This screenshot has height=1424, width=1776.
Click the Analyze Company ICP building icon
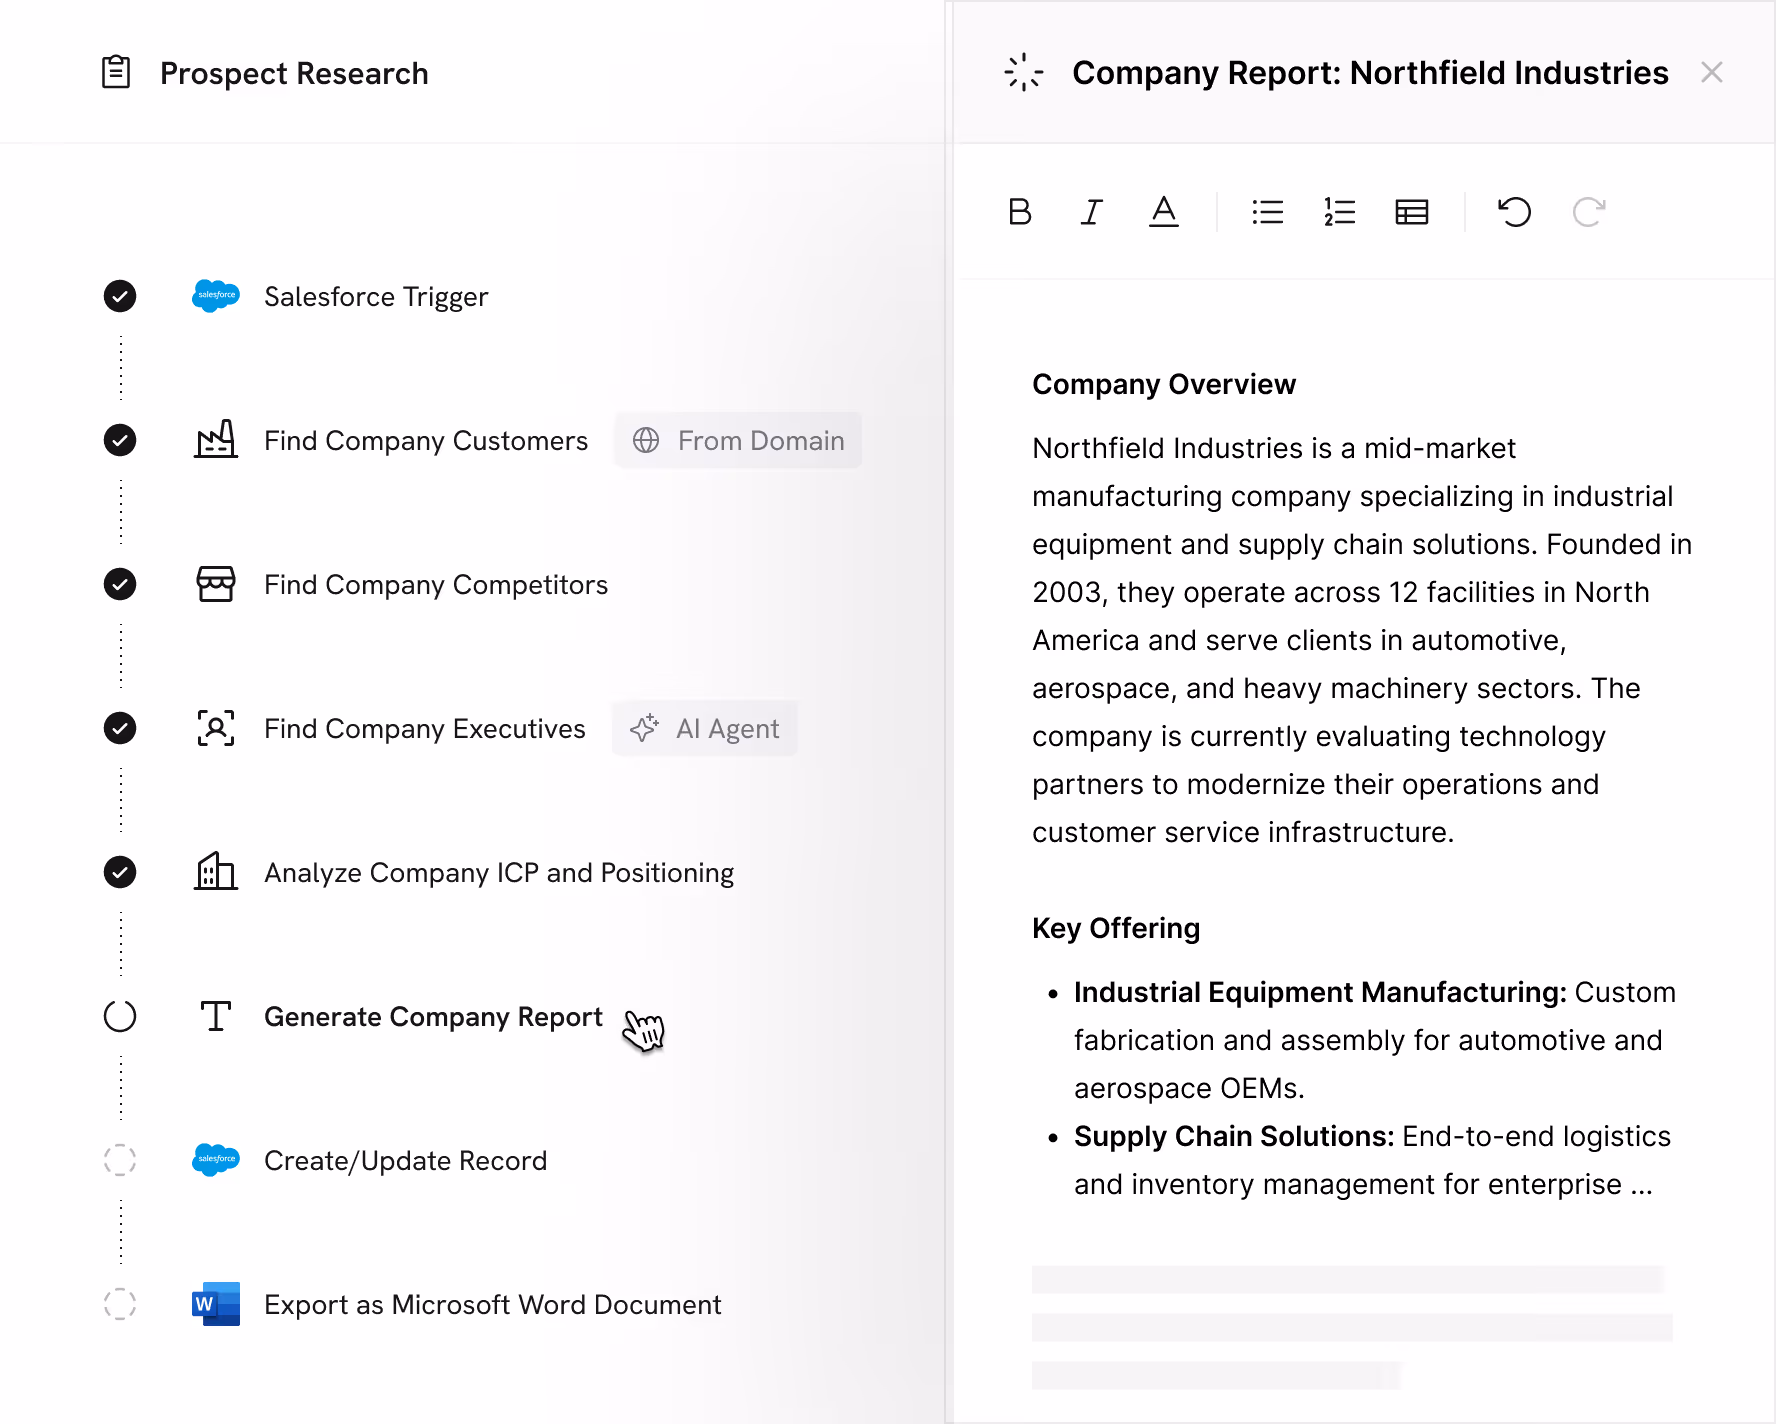215,872
